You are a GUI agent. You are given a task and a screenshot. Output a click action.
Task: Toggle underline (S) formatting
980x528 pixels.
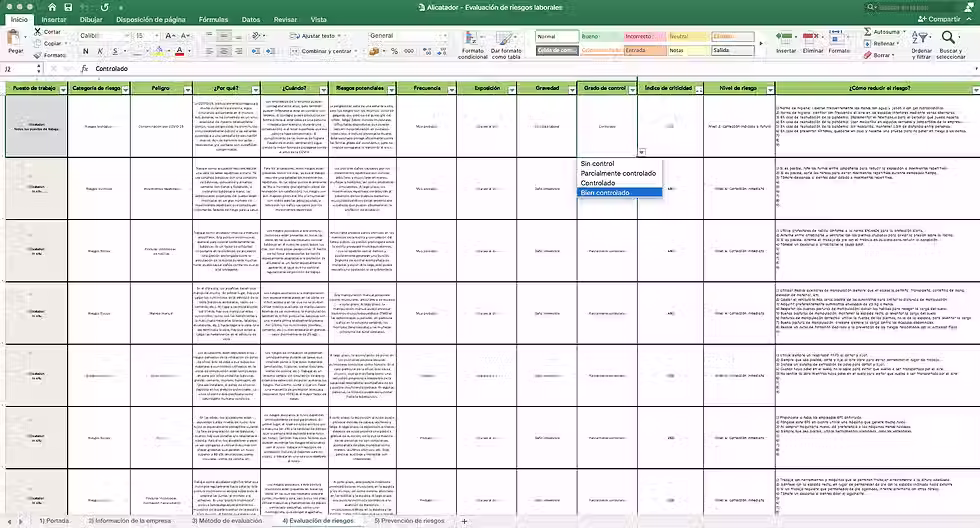(115, 51)
